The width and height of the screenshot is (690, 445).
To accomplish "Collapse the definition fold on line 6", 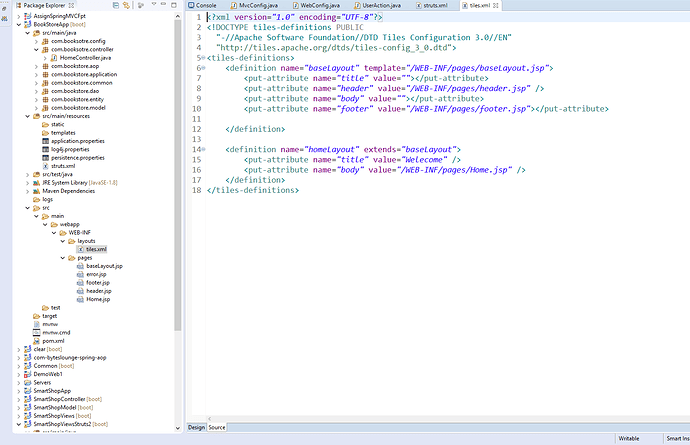I will tap(201, 68).
